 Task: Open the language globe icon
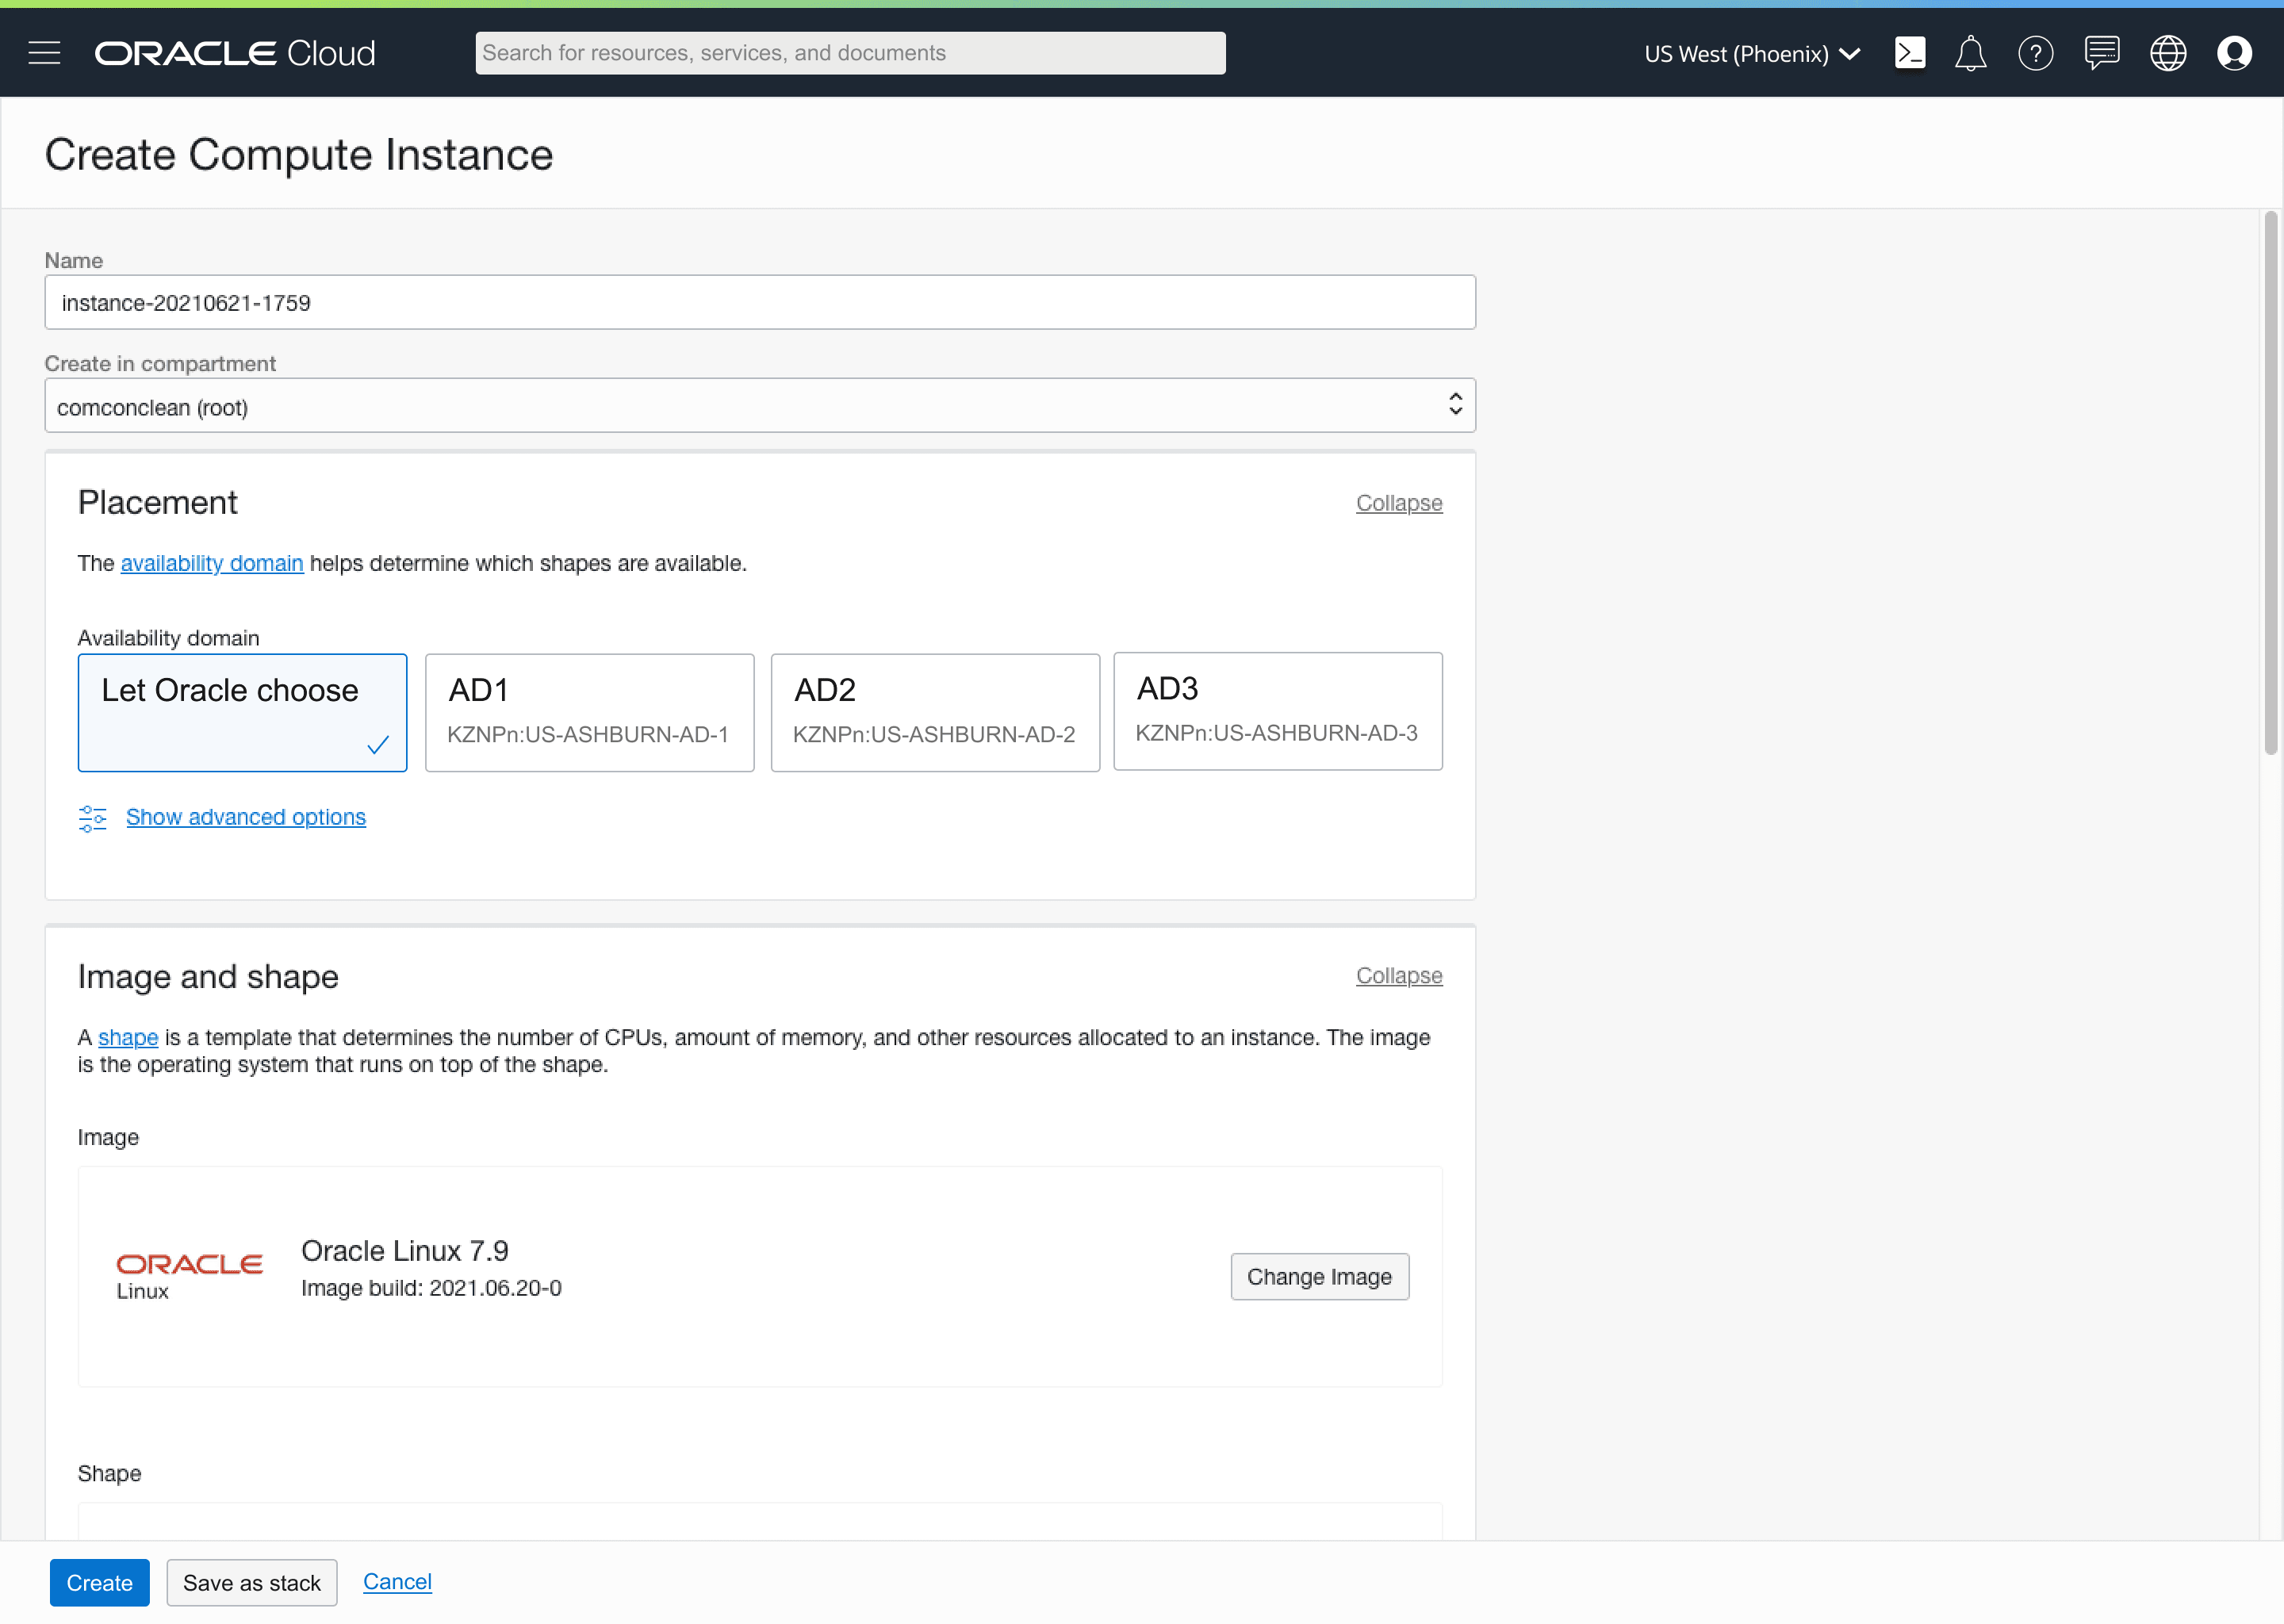tap(2167, 53)
